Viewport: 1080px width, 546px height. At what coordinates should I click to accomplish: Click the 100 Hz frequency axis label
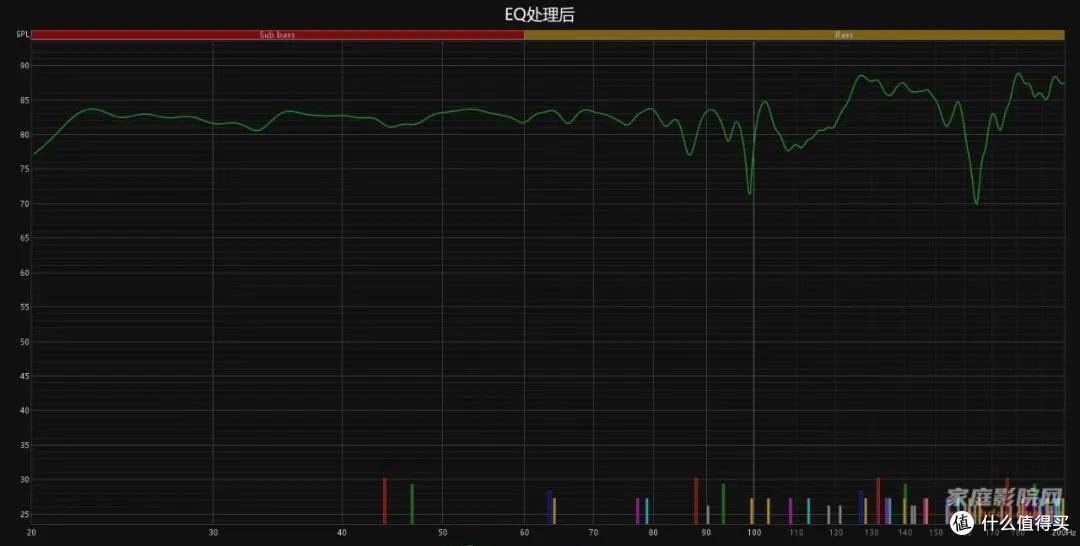click(754, 532)
